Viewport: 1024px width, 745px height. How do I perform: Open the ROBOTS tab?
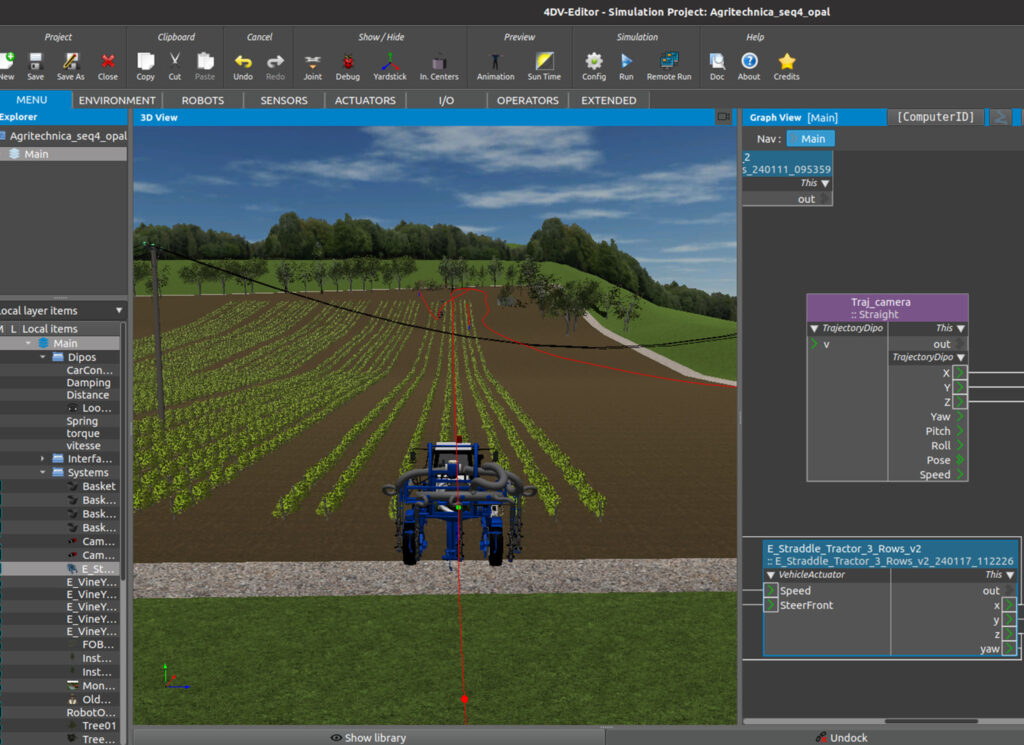pos(202,101)
